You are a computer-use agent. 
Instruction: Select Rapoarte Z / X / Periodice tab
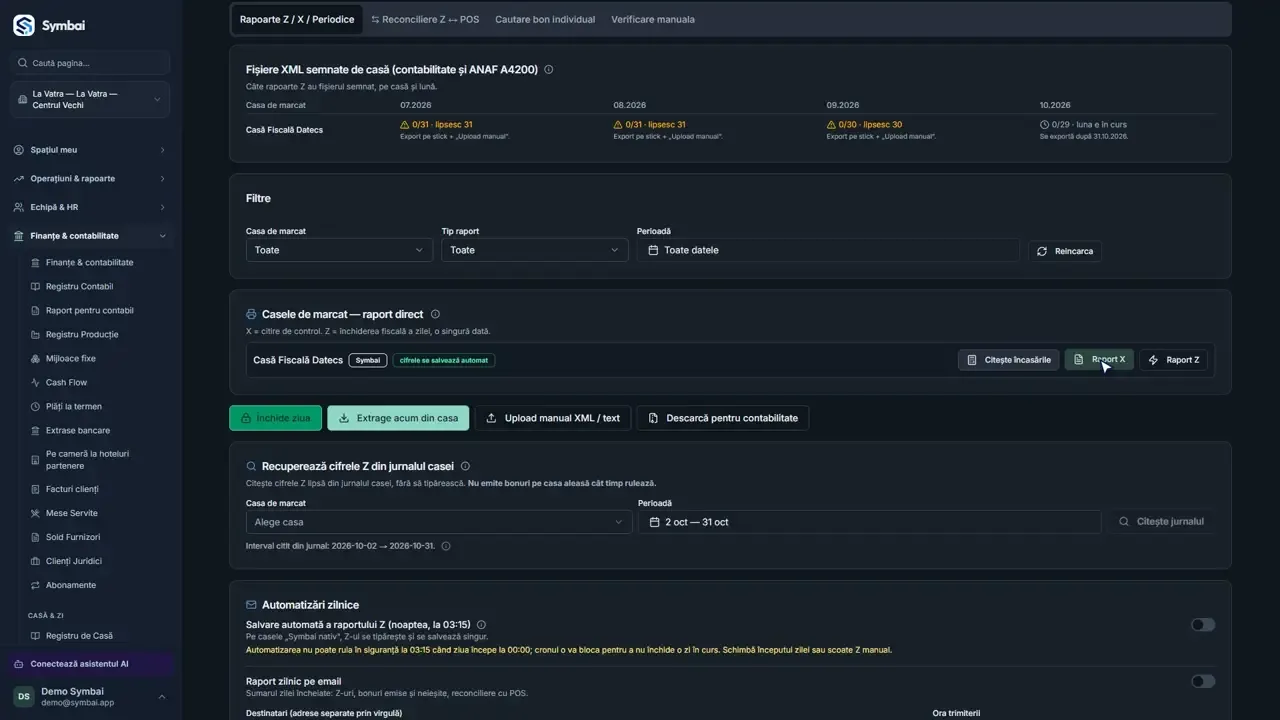297,20
